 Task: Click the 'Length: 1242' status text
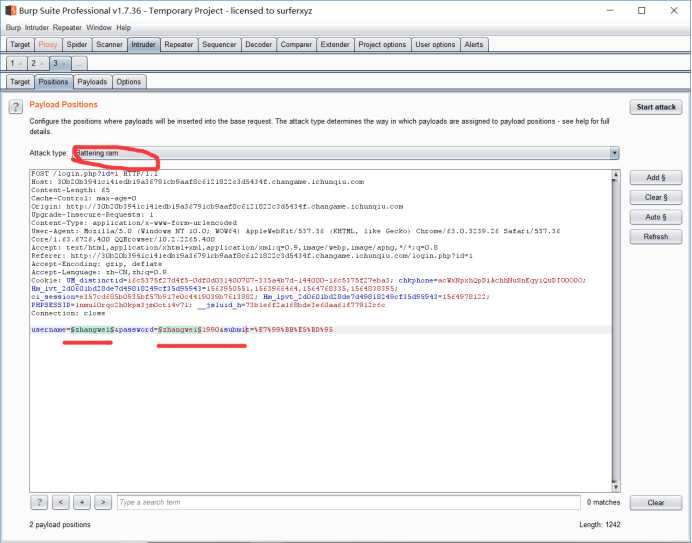[600, 524]
